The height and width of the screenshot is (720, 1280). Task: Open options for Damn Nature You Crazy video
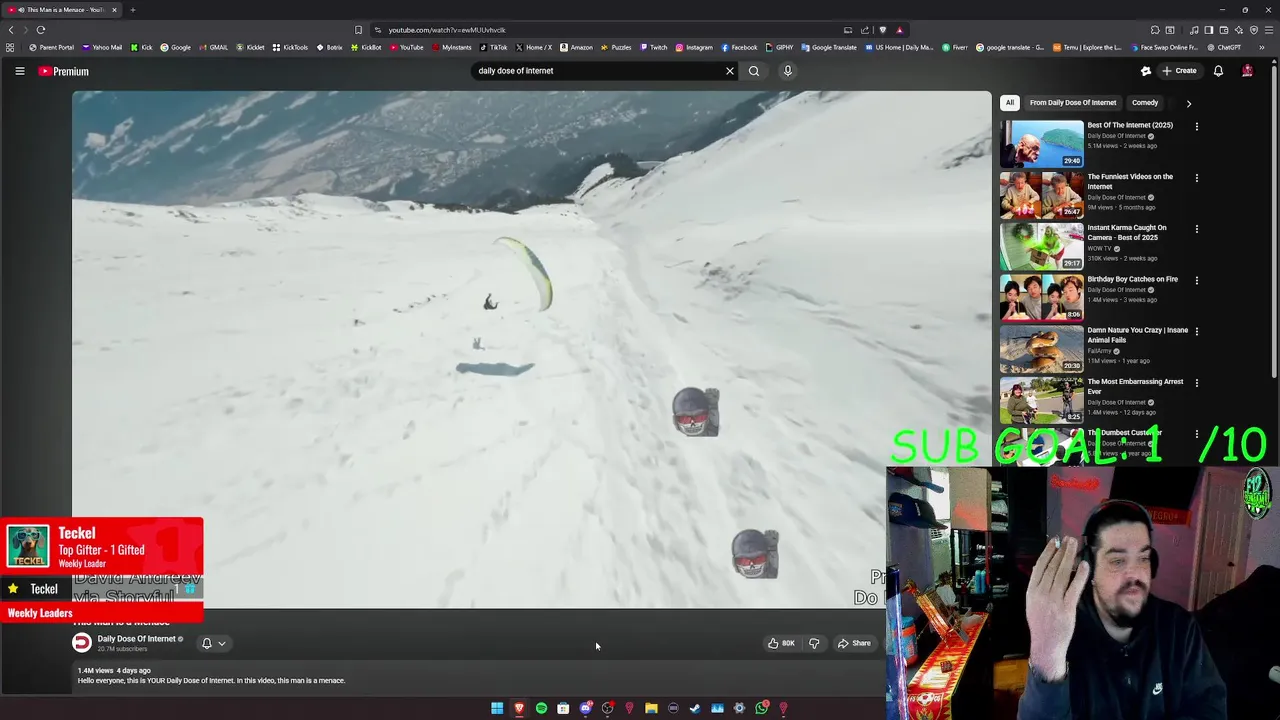(1196, 332)
